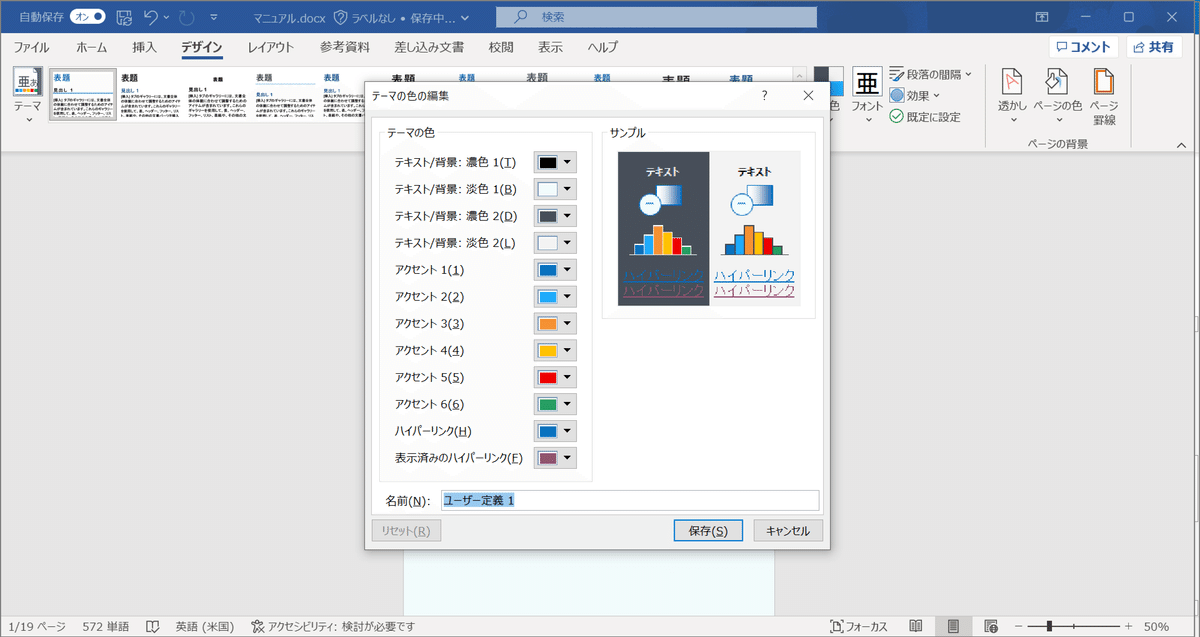Open color dropdown for テキスト/背景: 濃色 1

[555, 162]
